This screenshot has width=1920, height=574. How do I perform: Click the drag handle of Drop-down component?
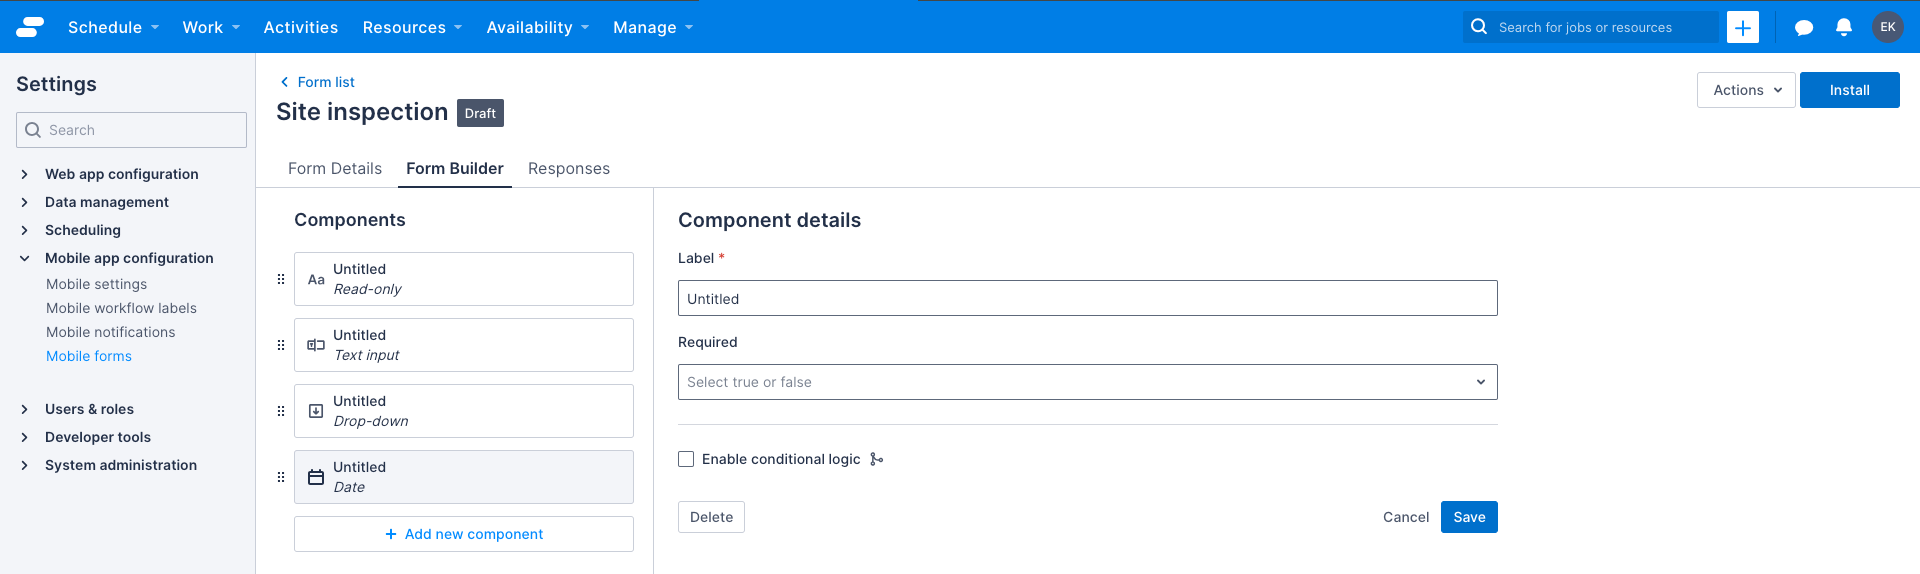[x=281, y=411]
